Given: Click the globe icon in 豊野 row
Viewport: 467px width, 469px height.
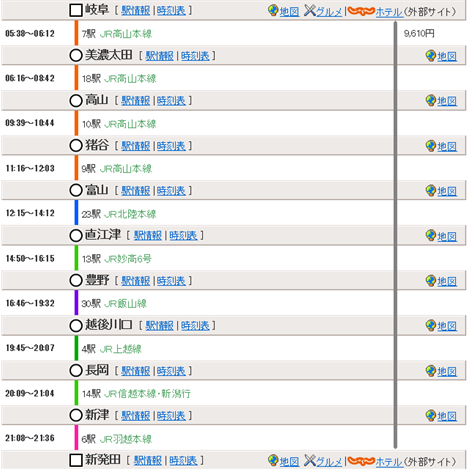Looking at the screenshot, I should [431, 281].
